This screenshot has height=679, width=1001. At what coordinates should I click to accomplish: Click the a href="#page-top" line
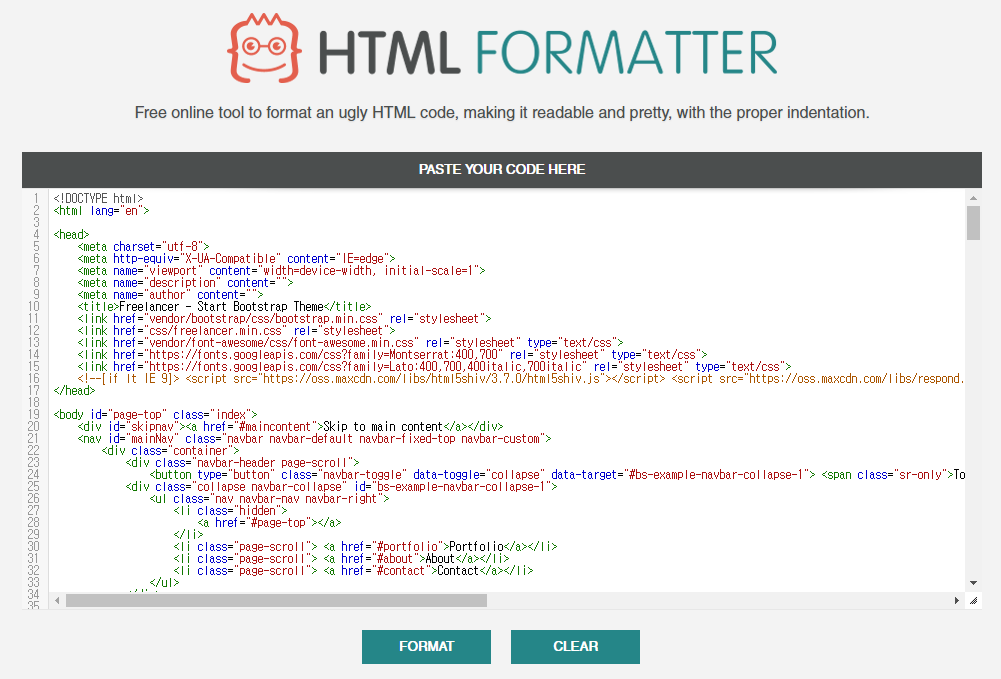(x=269, y=523)
